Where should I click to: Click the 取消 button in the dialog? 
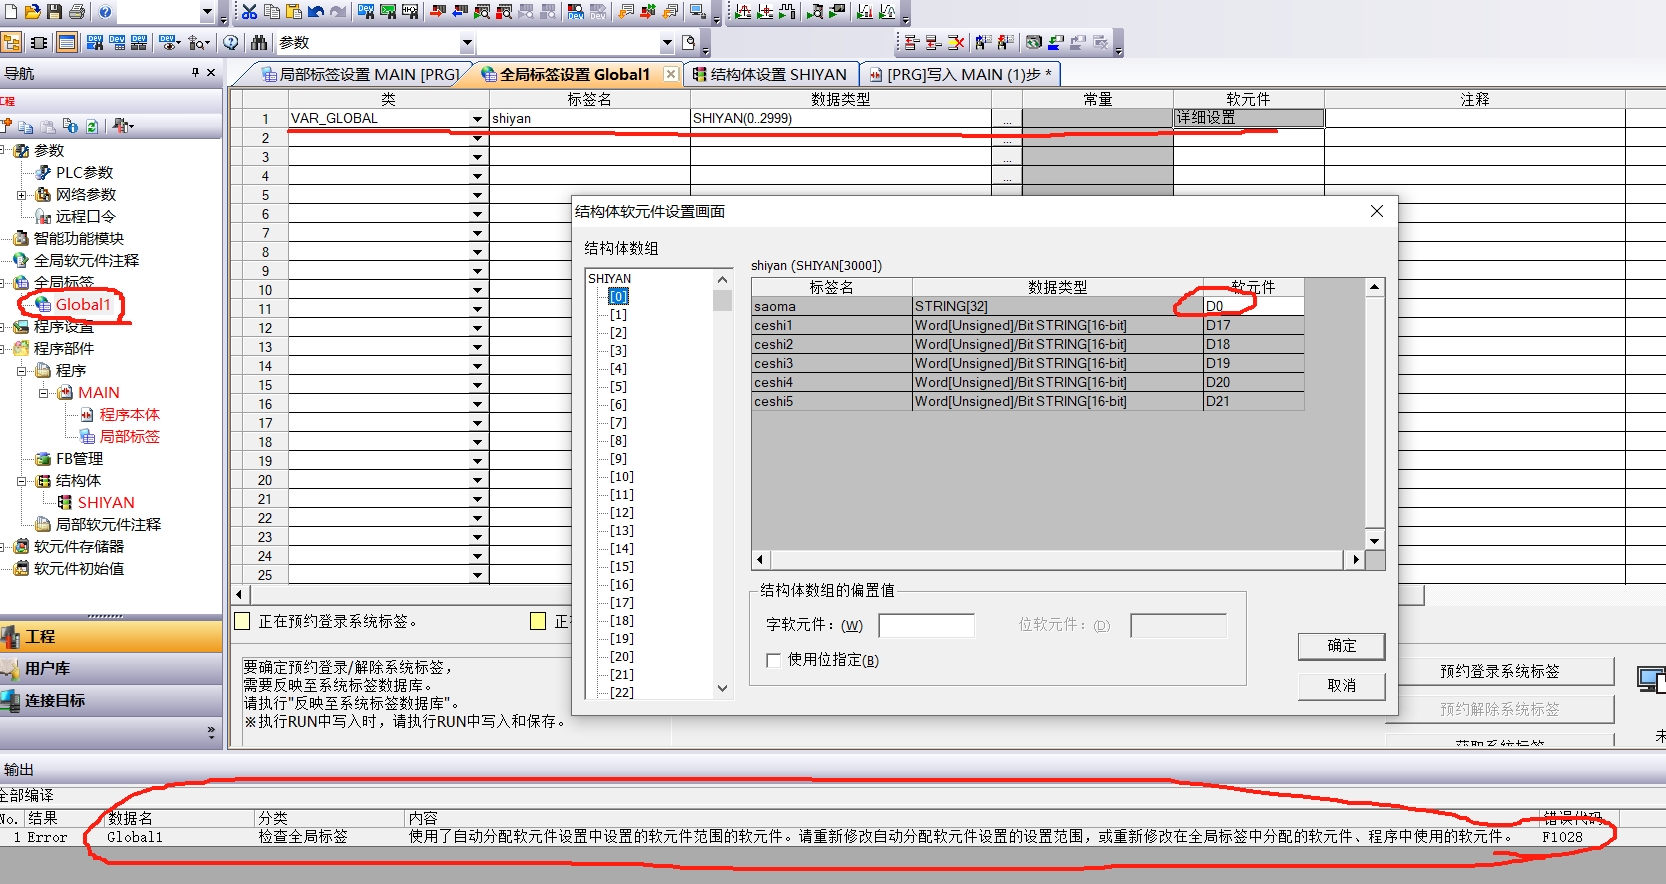click(1341, 685)
